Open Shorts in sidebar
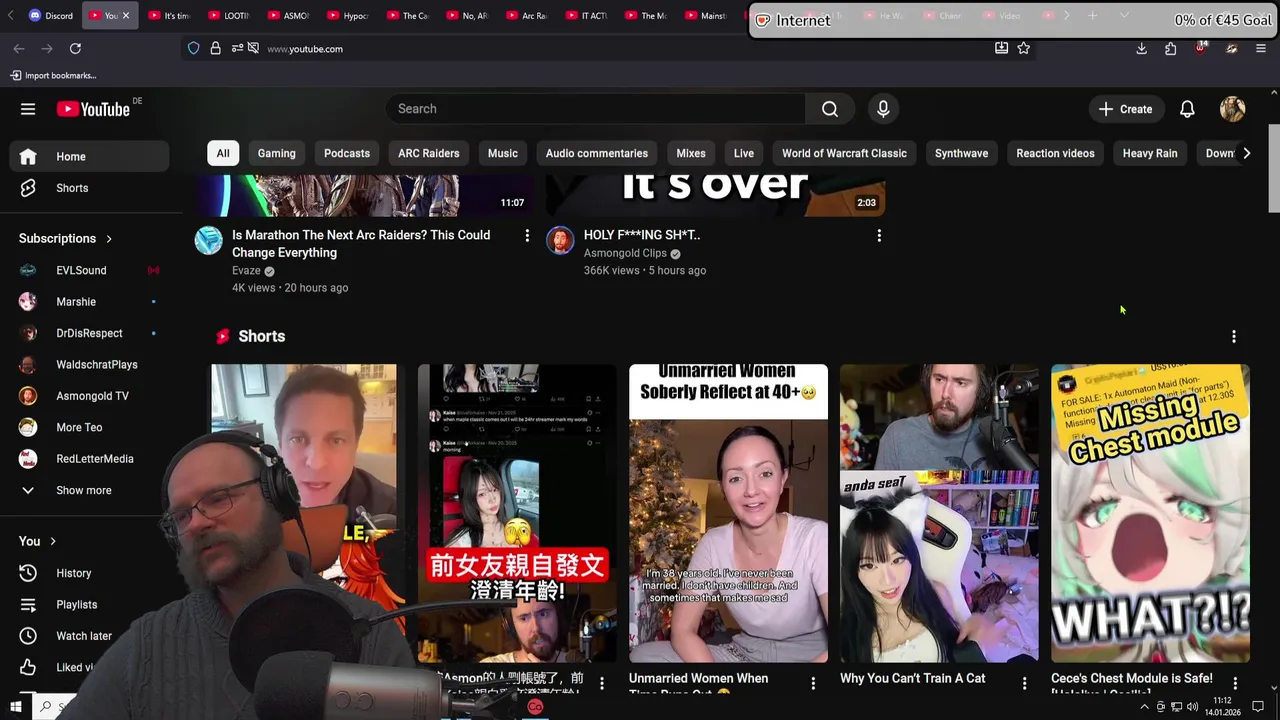 (90, 188)
